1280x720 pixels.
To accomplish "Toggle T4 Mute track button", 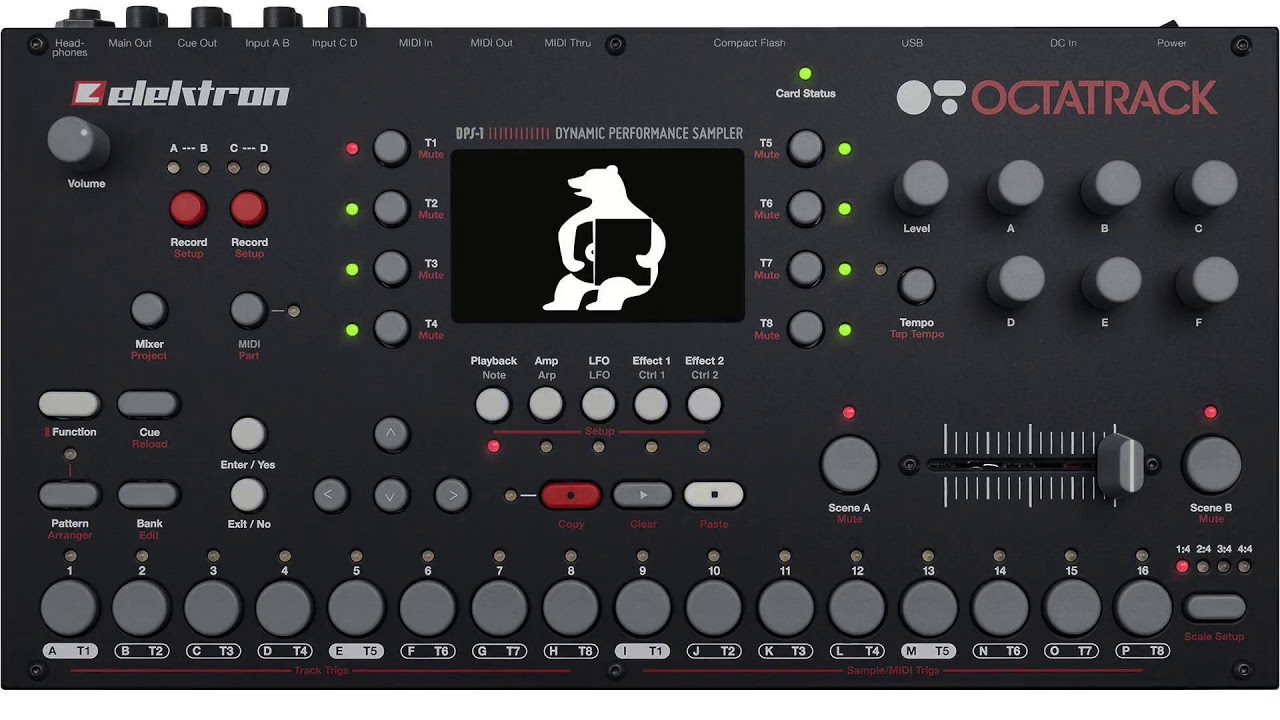I will pyautogui.click(x=391, y=329).
